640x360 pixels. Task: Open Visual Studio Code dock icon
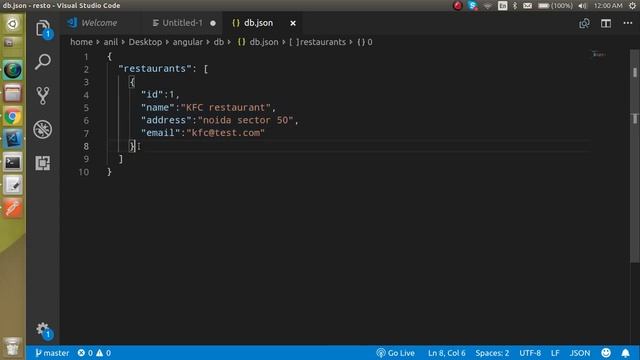click(13, 139)
